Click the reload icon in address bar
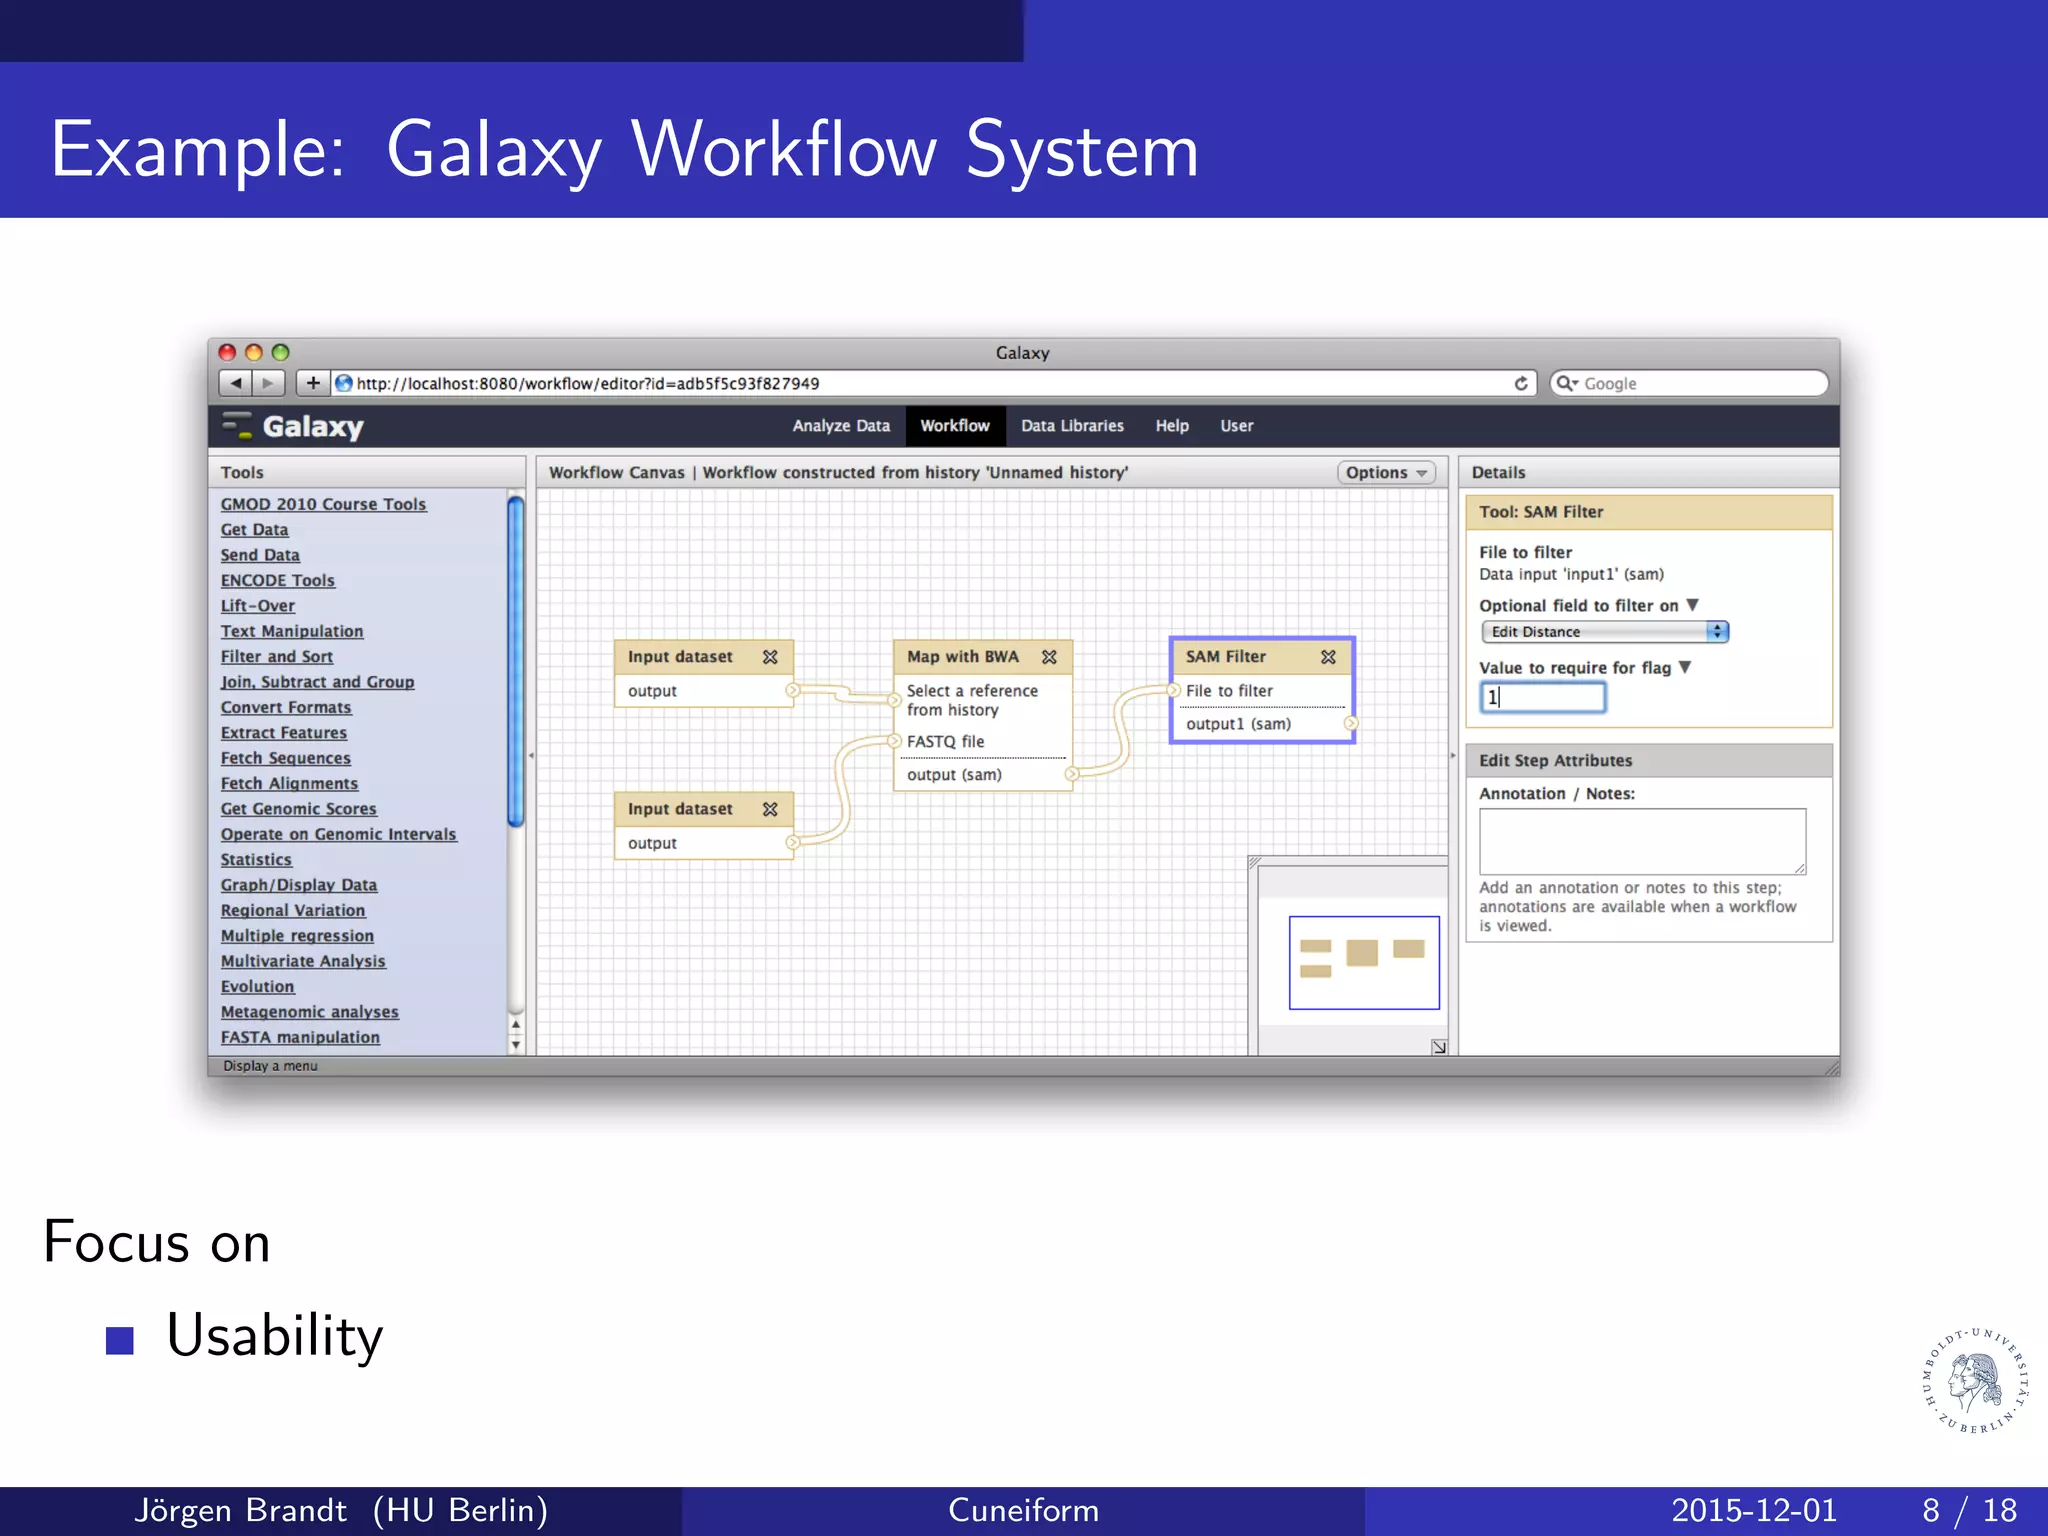This screenshot has height=1536, width=2048. (x=1521, y=383)
